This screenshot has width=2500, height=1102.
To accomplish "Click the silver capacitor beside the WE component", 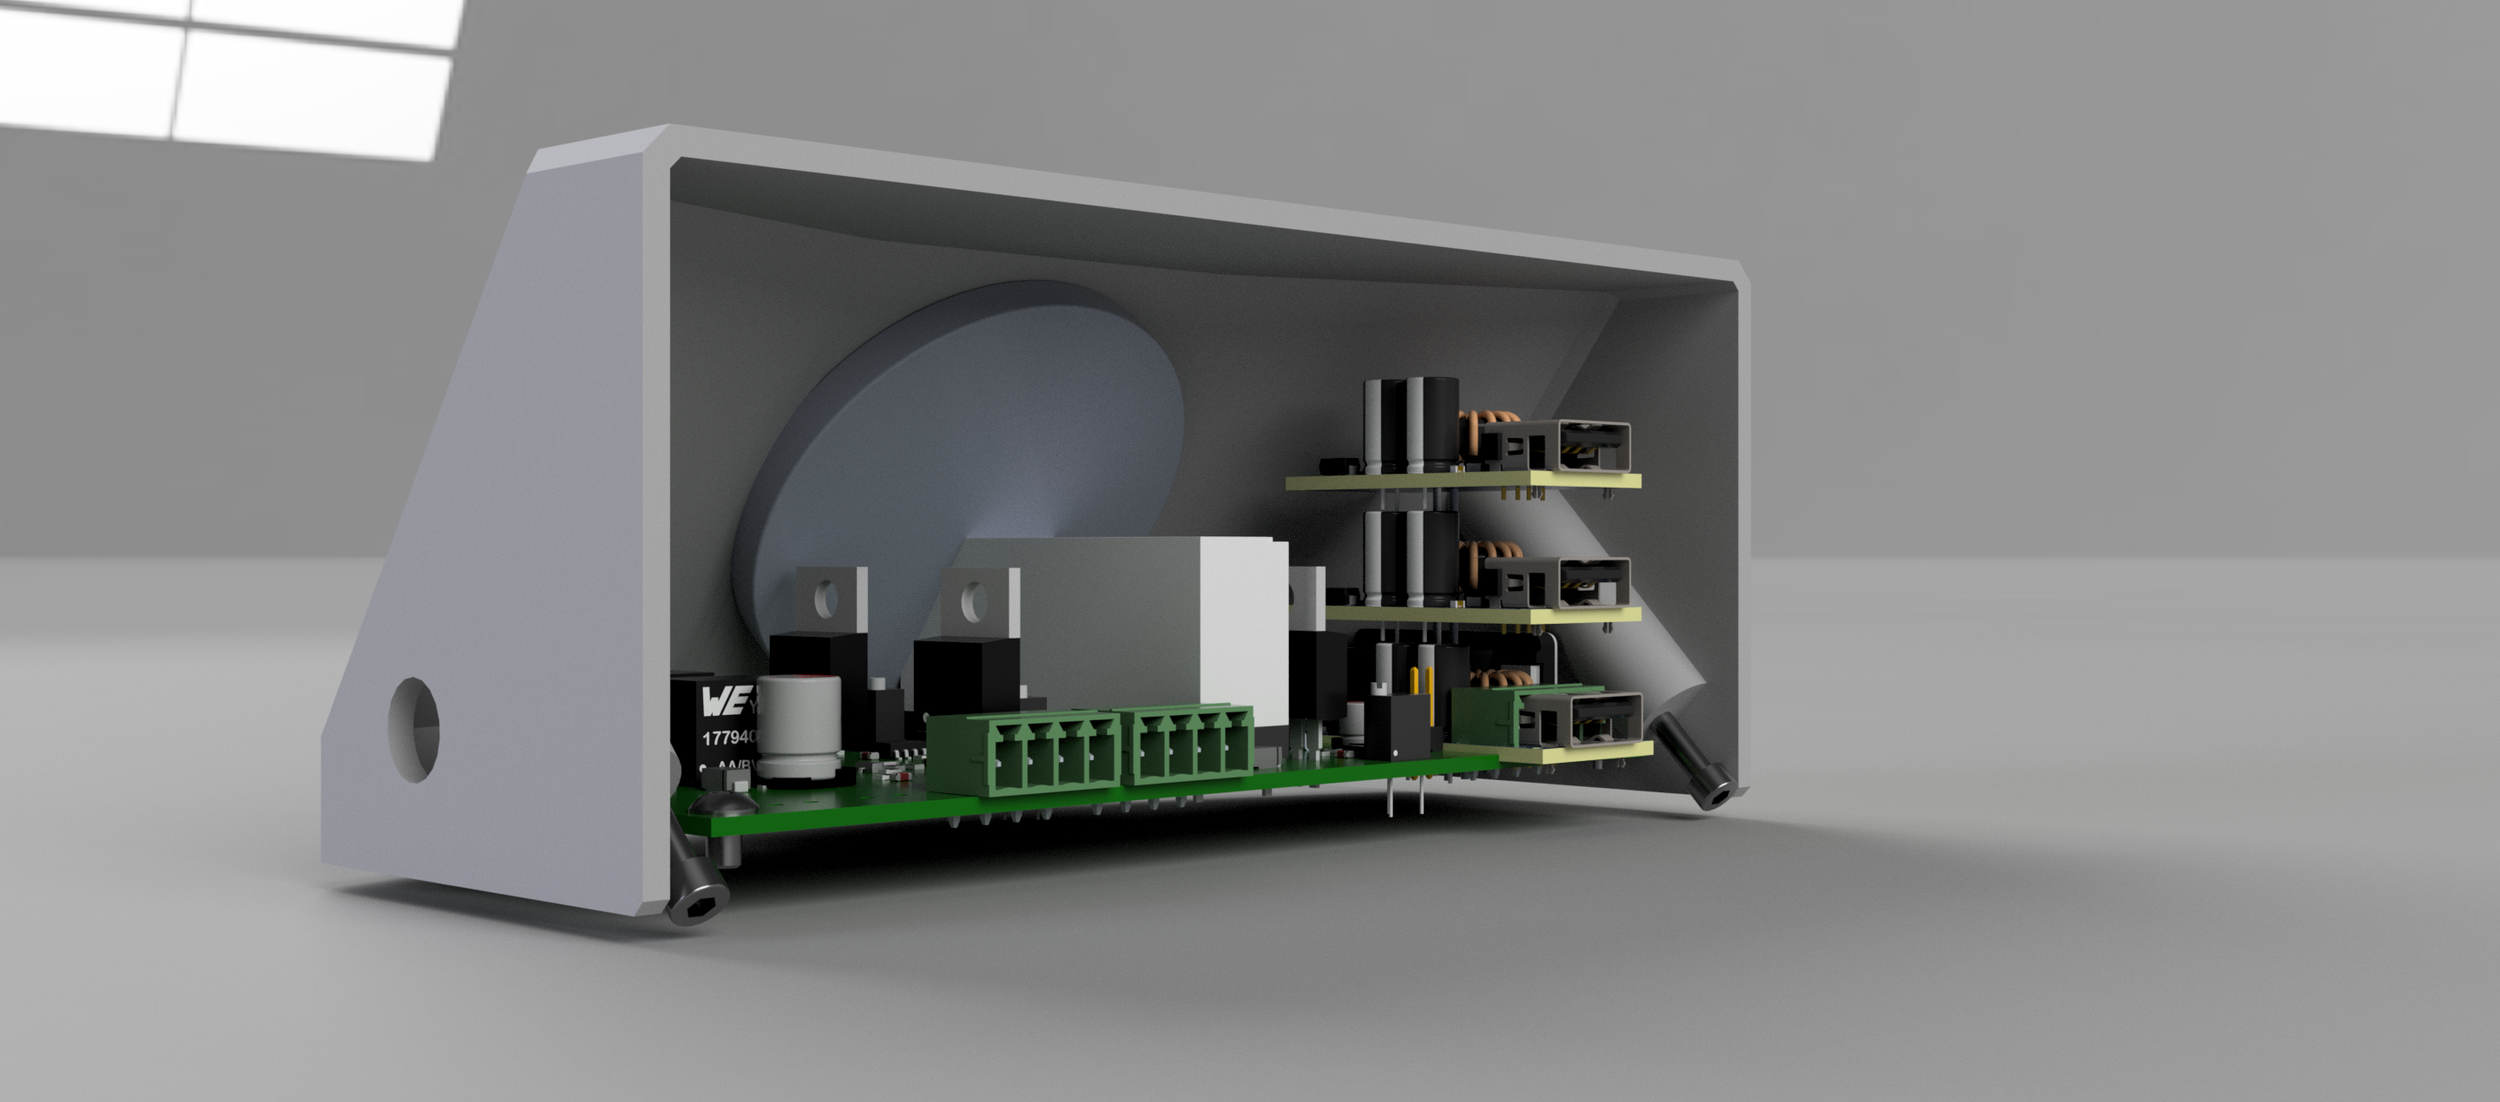I will pyautogui.click(x=799, y=726).
